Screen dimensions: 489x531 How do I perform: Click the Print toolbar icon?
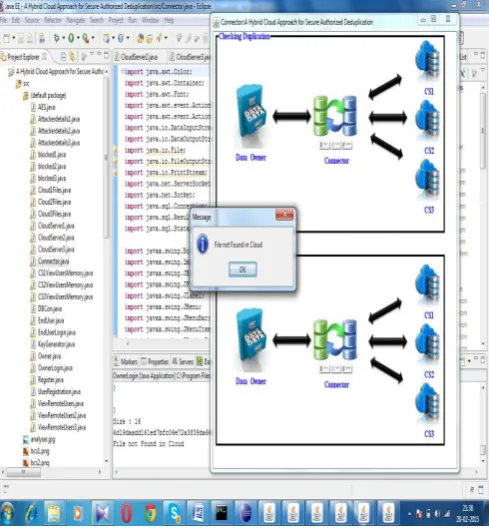[x=42, y=38]
